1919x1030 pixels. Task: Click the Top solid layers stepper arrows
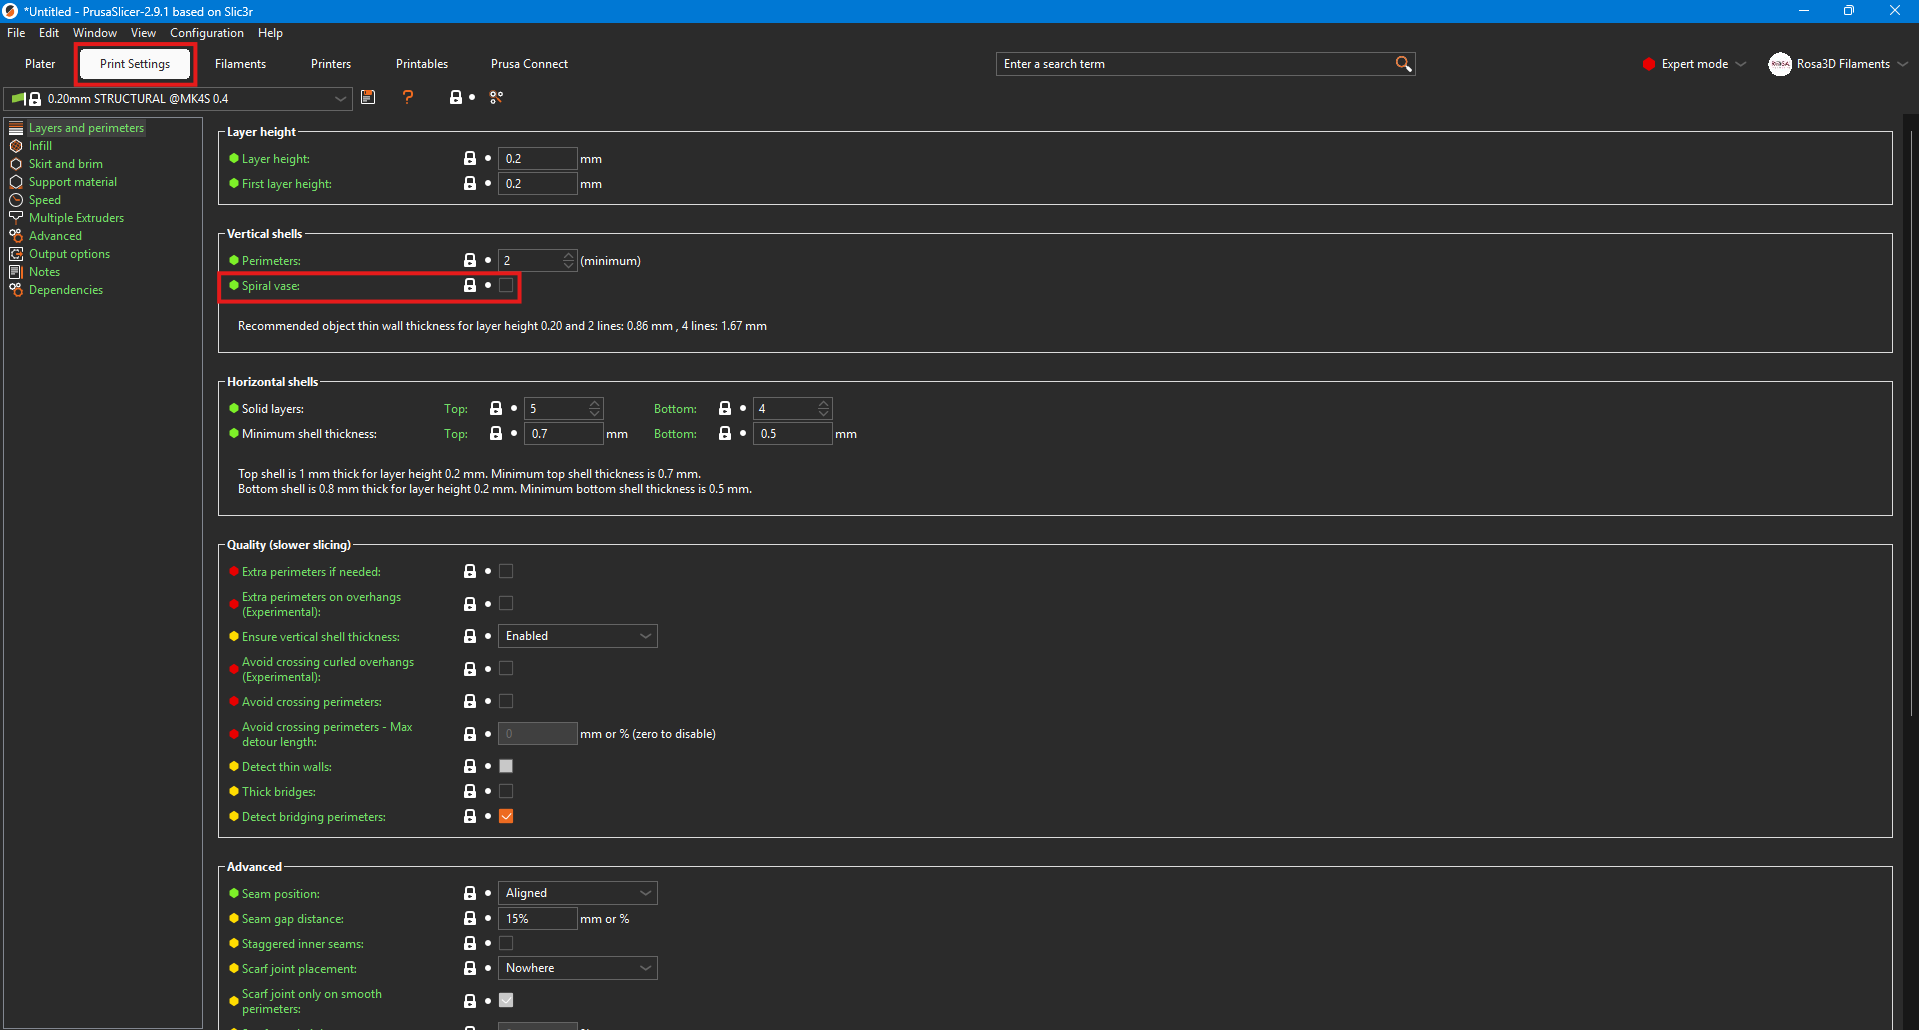point(595,408)
